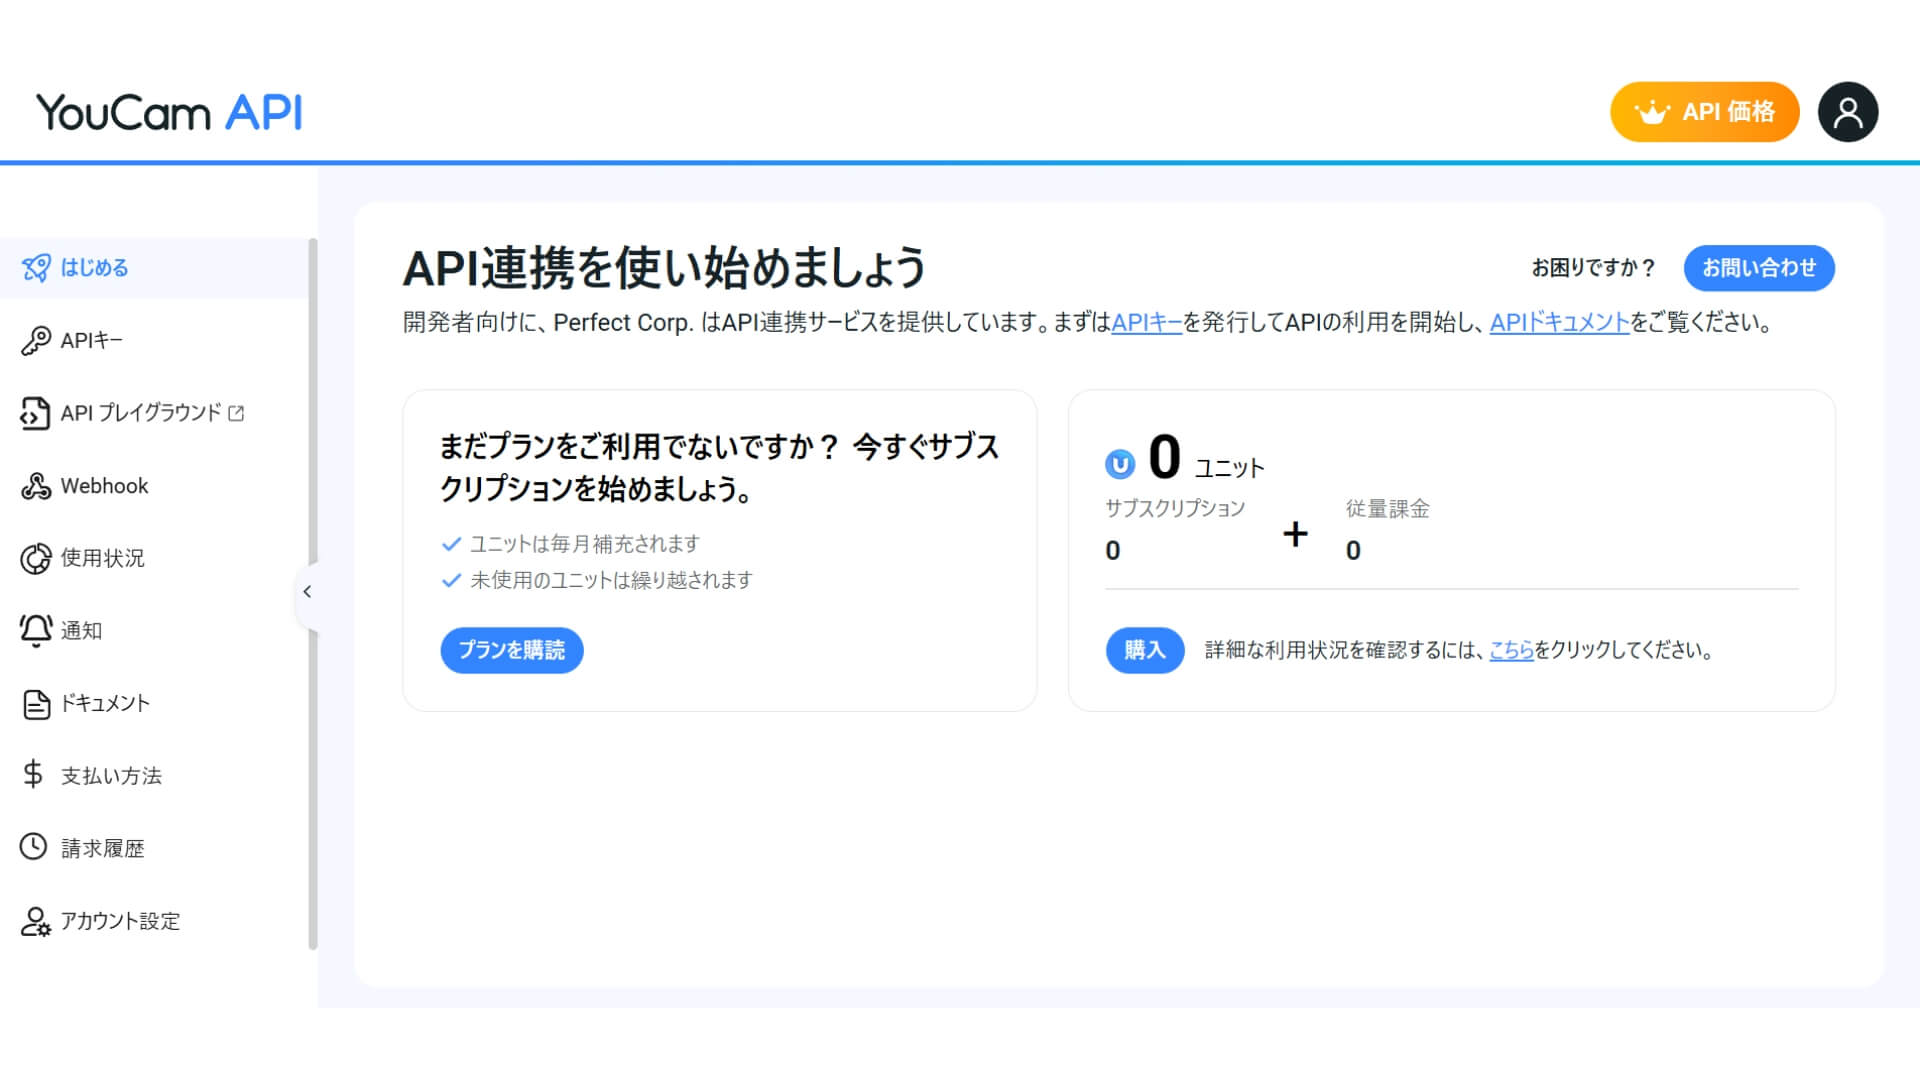Collapse the left sidebar with the chevron
The image size is (1920, 1080).
(x=308, y=592)
